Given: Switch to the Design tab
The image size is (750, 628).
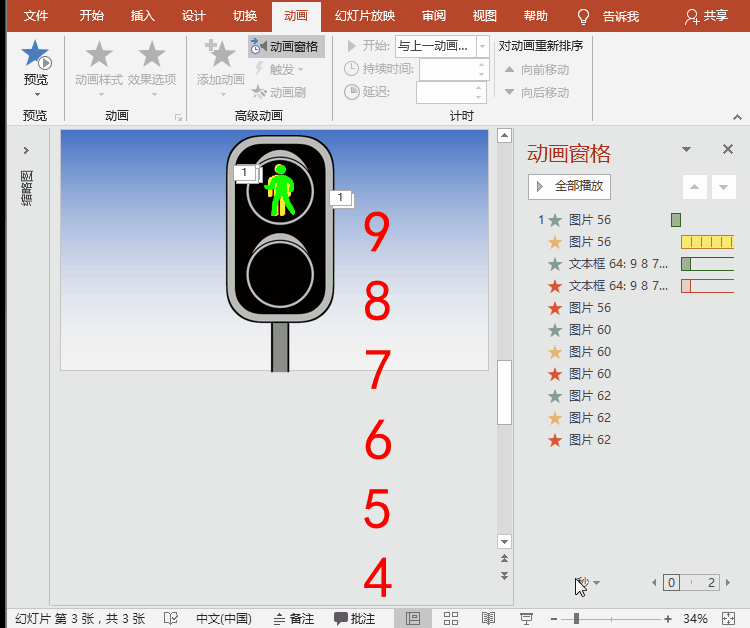Looking at the screenshot, I should 193,16.
